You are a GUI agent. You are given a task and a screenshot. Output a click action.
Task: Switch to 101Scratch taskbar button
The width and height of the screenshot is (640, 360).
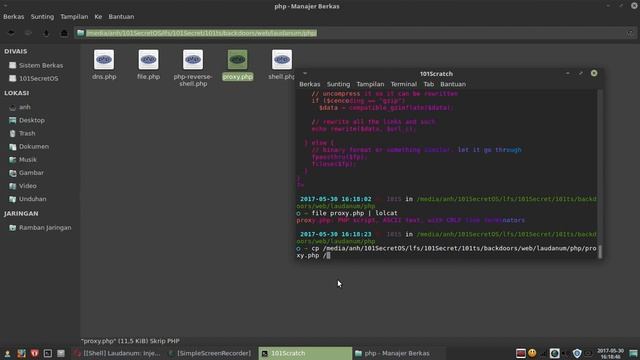pos(305,353)
